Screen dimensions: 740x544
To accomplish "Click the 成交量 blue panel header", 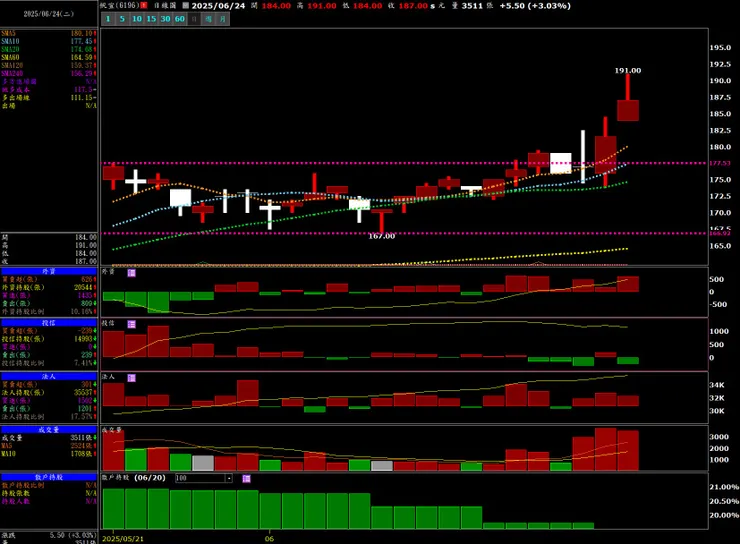I will point(49,430).
